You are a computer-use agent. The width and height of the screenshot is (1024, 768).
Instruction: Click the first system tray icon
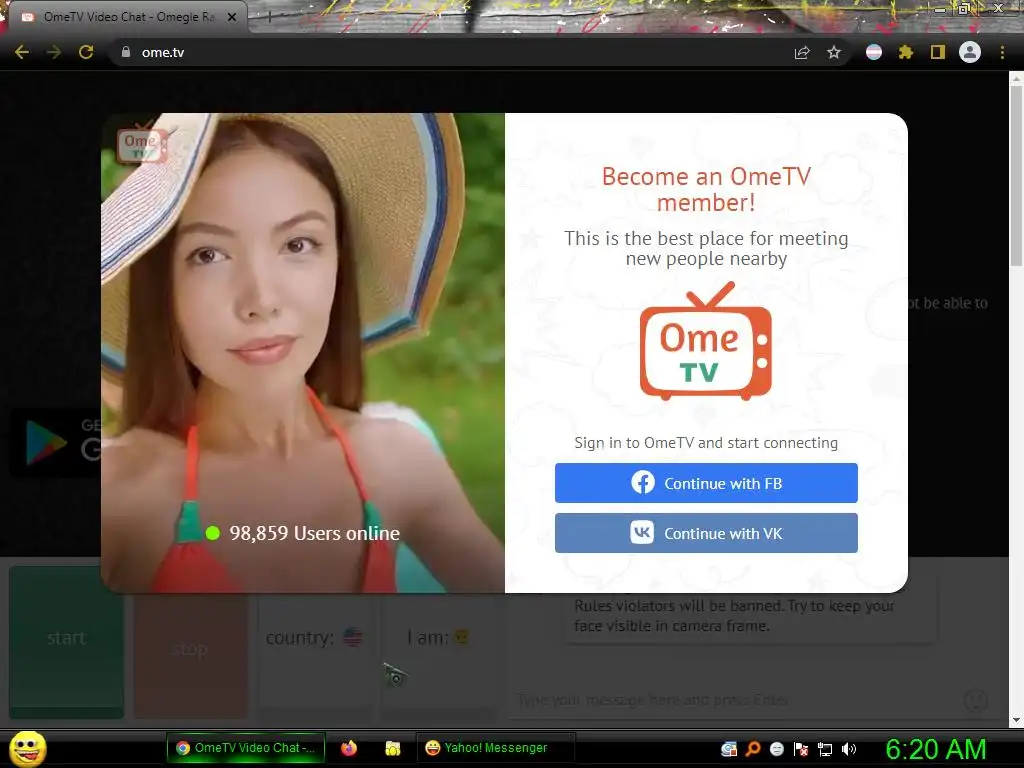tap(729, 749)
